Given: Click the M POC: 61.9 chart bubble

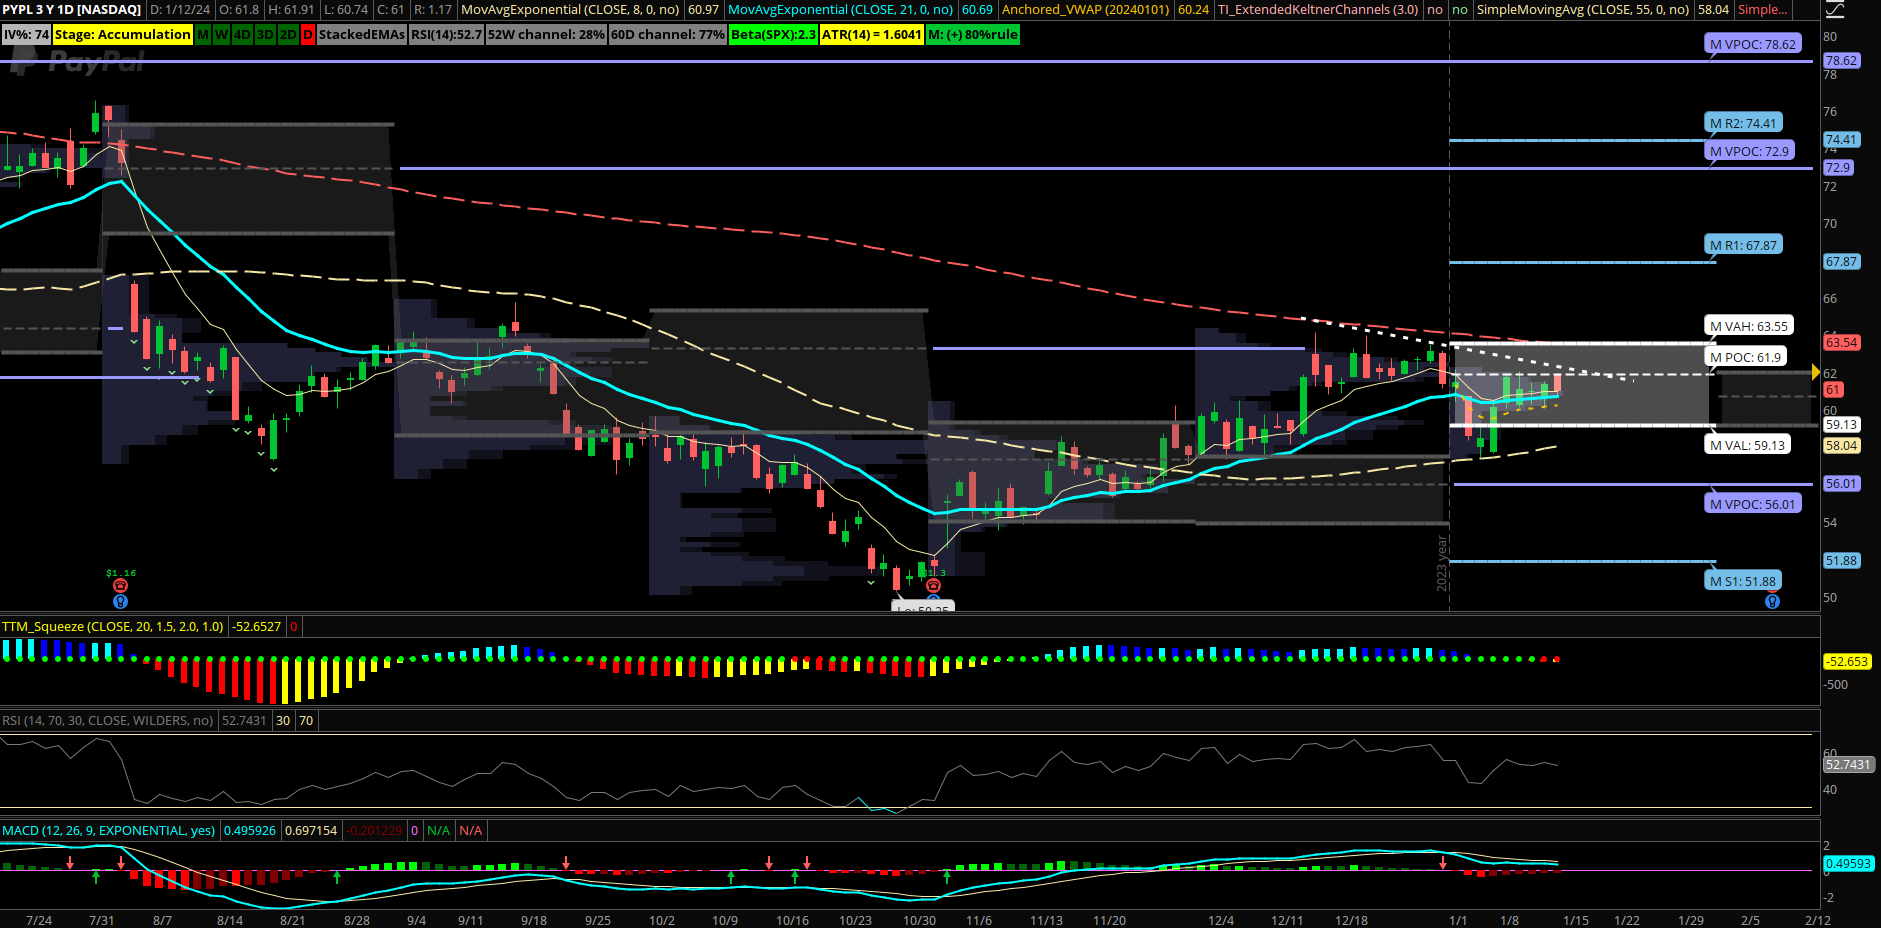Looking at the screenshot, I should 1745,357.
